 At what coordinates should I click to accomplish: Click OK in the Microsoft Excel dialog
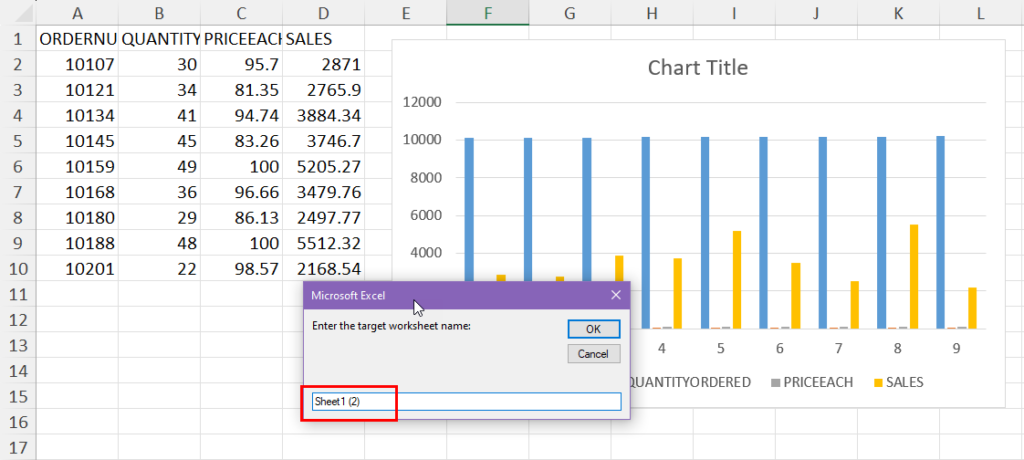click(x=593, y=329)
